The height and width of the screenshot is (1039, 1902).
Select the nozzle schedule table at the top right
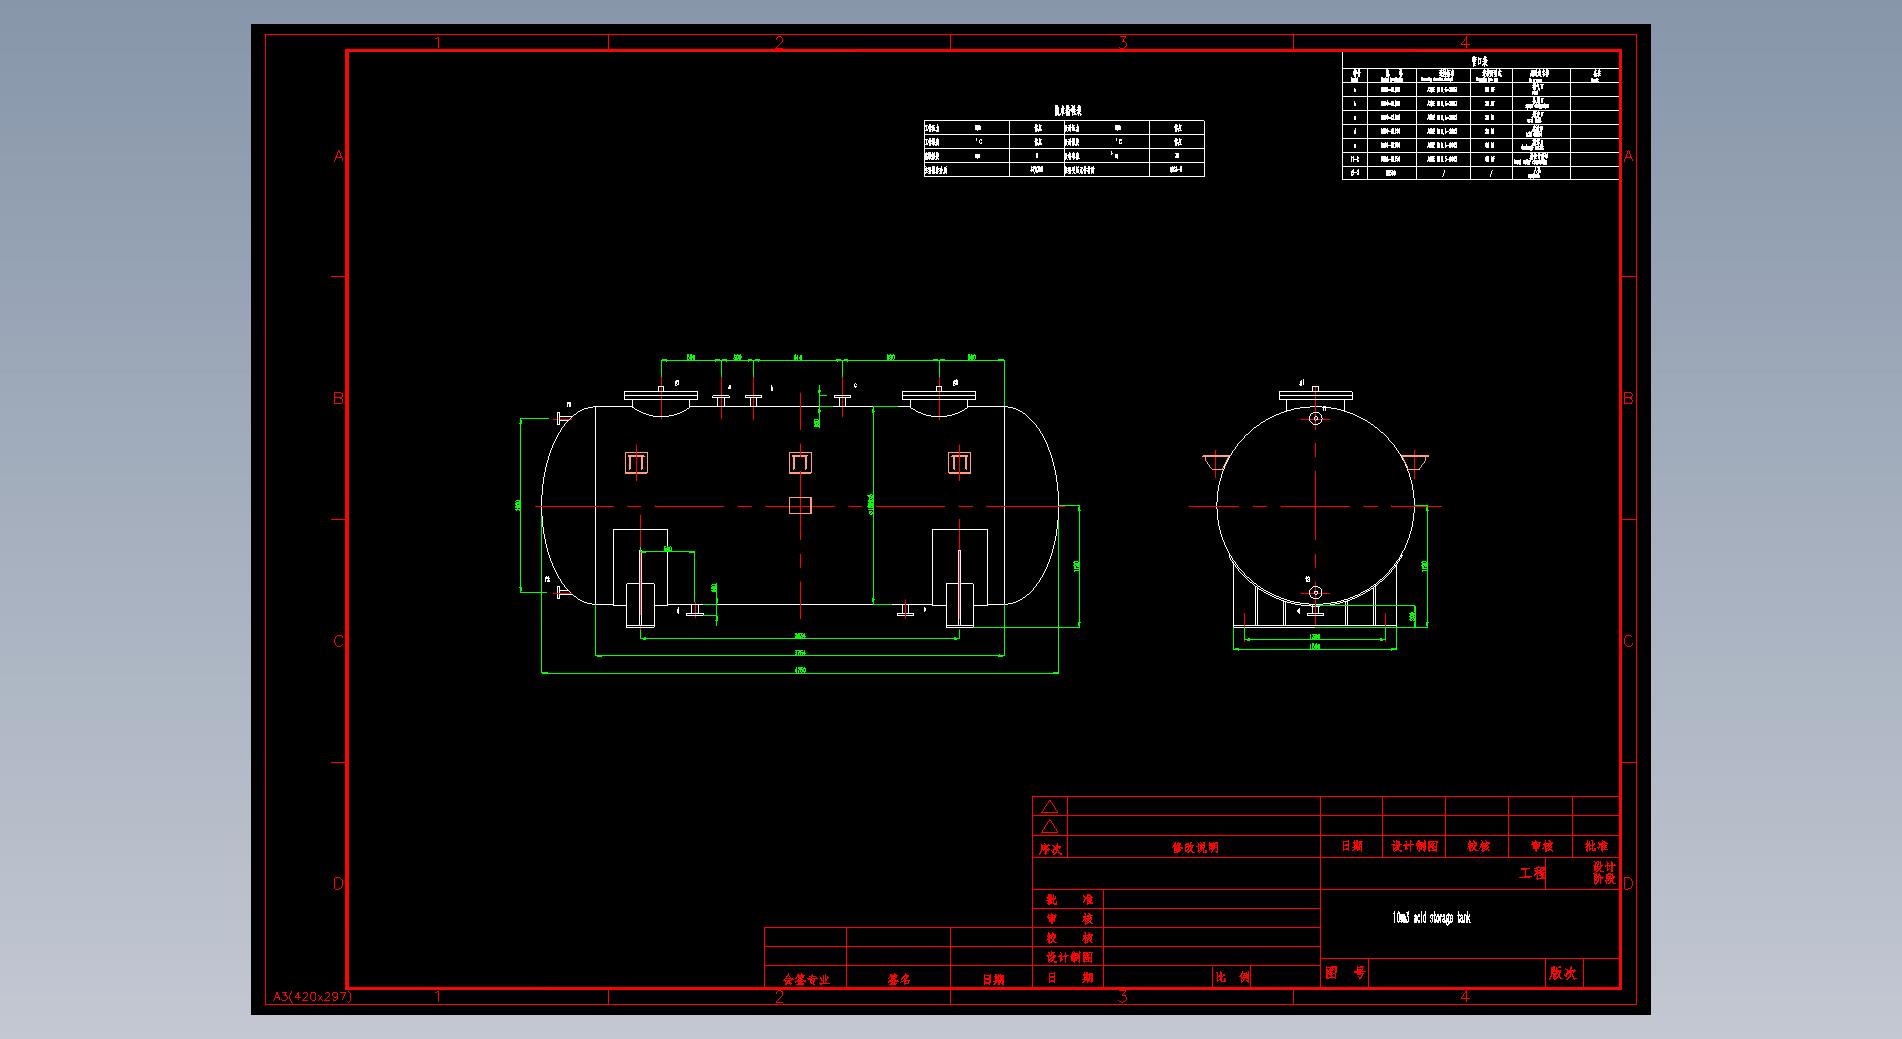point(1480,117)
